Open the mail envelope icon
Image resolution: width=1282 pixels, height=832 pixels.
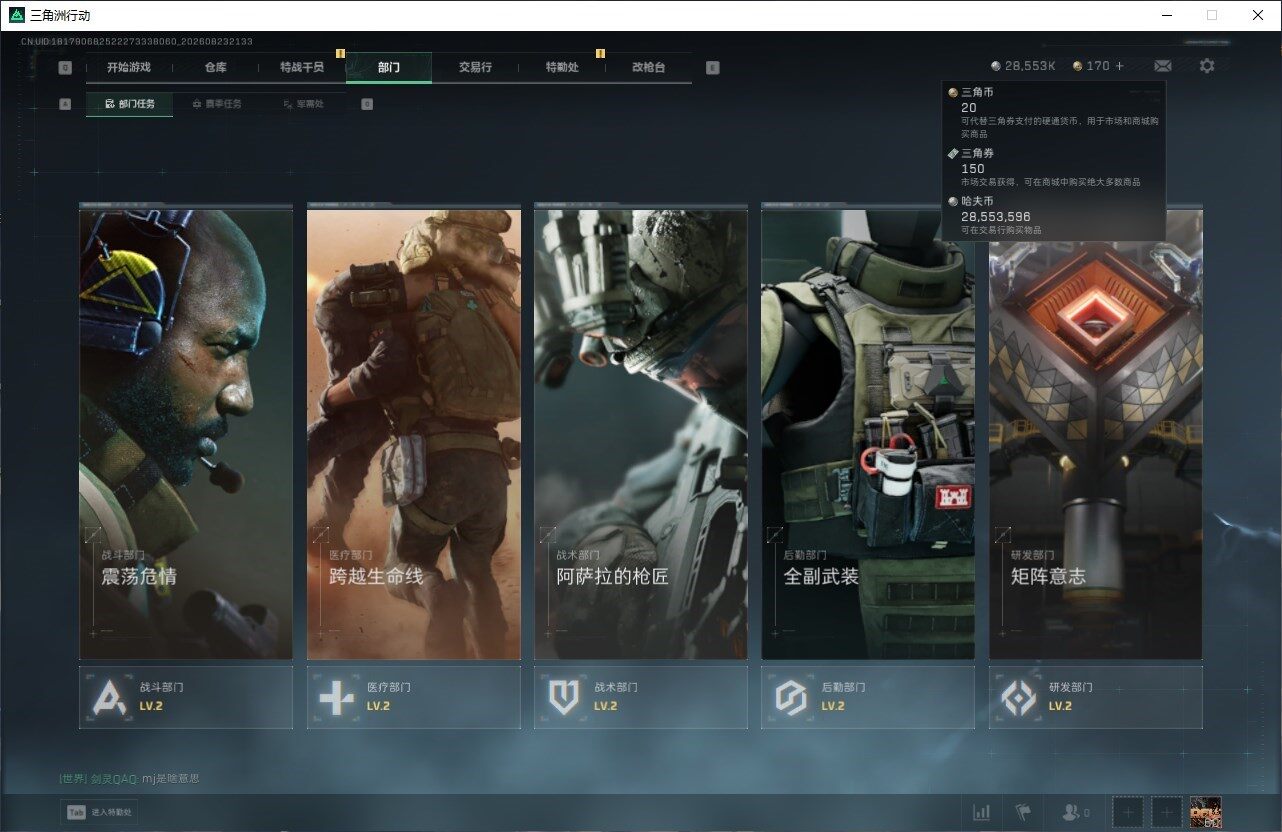point(1163,66)
